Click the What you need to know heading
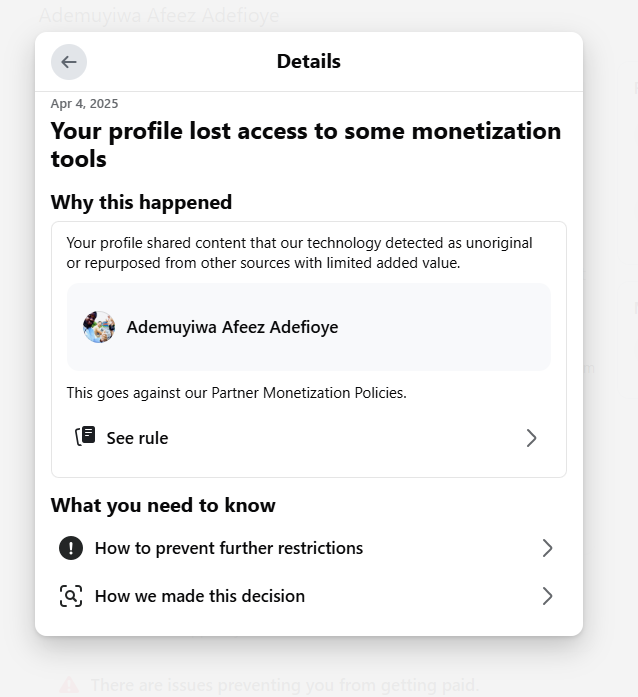The width and height of the screenshot is (638, 697). pyautogui.click(x=163, y=505)
